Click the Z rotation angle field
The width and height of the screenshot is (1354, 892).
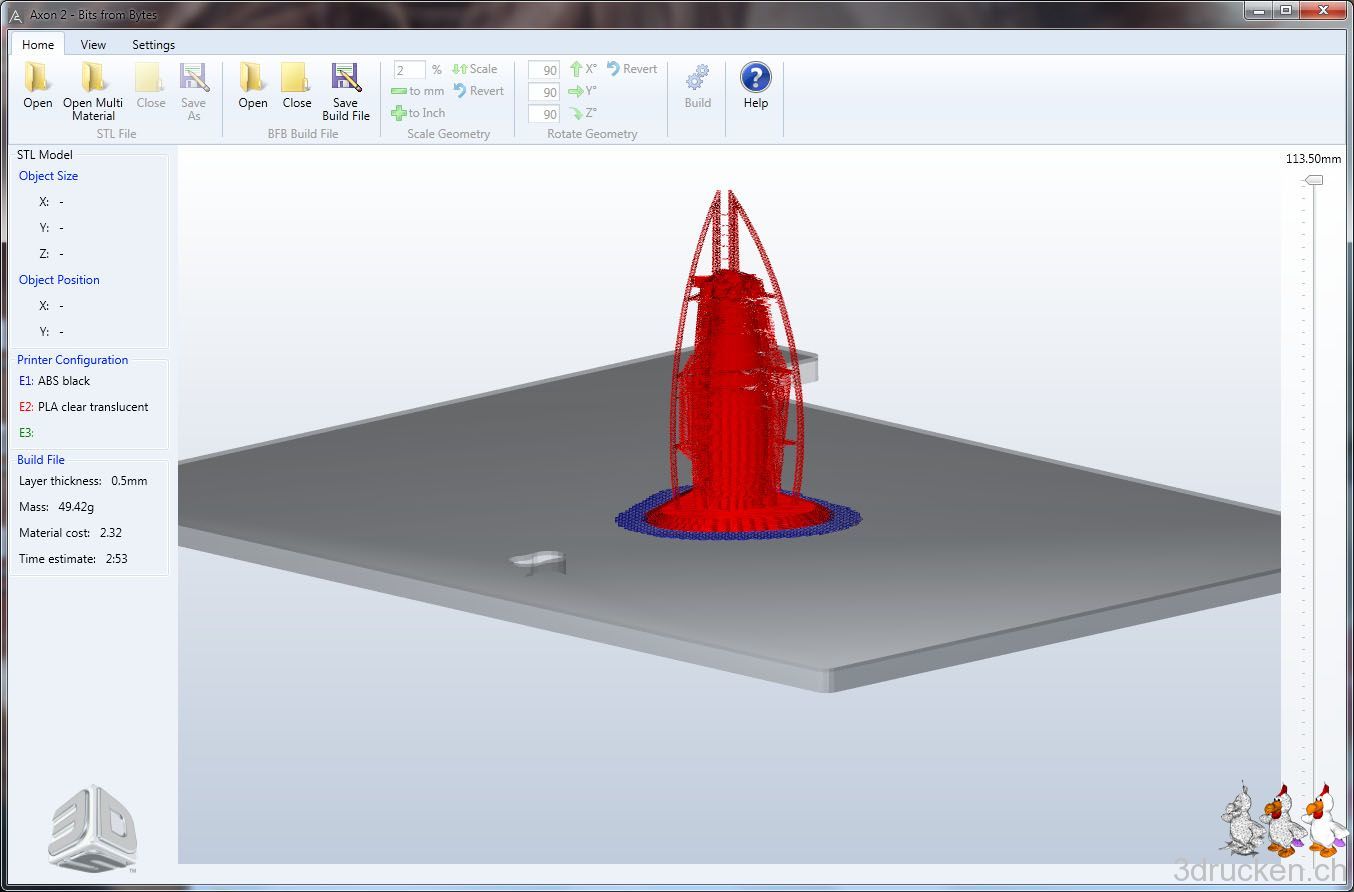pos(544,114)
